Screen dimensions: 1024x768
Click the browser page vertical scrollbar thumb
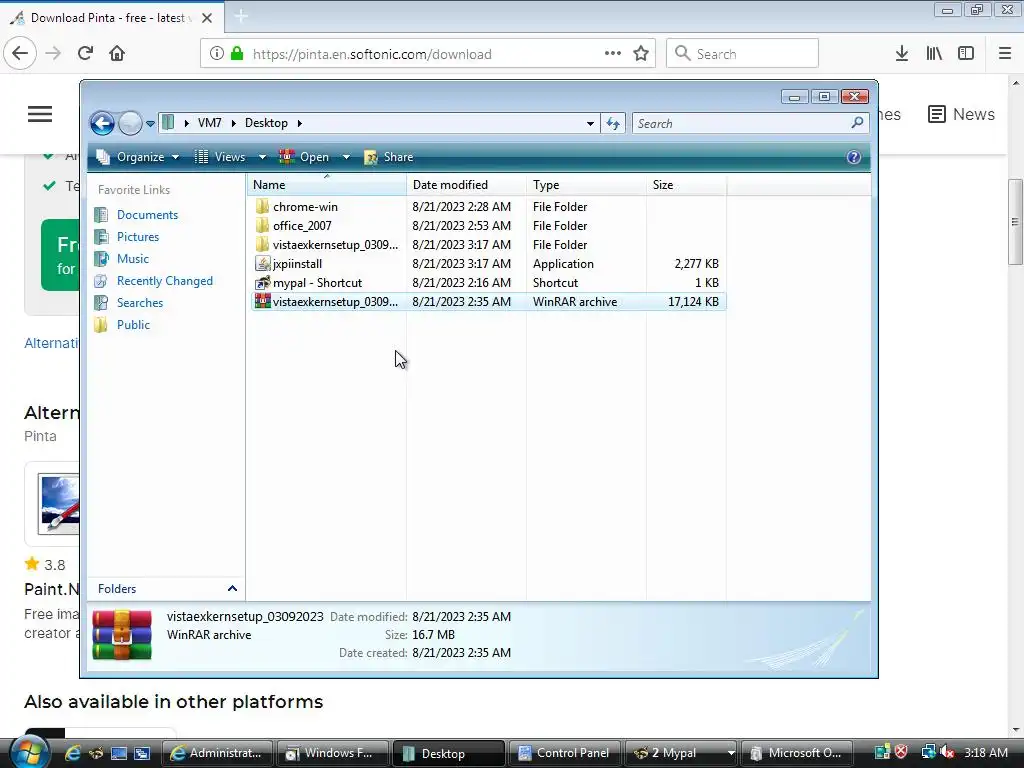(1015, 222)
